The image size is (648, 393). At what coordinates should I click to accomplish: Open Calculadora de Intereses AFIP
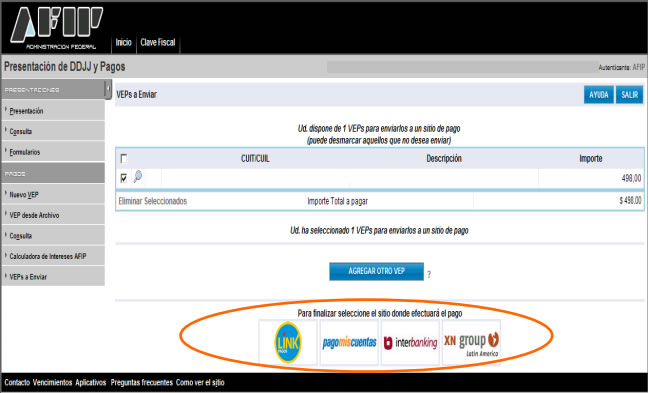48,256
